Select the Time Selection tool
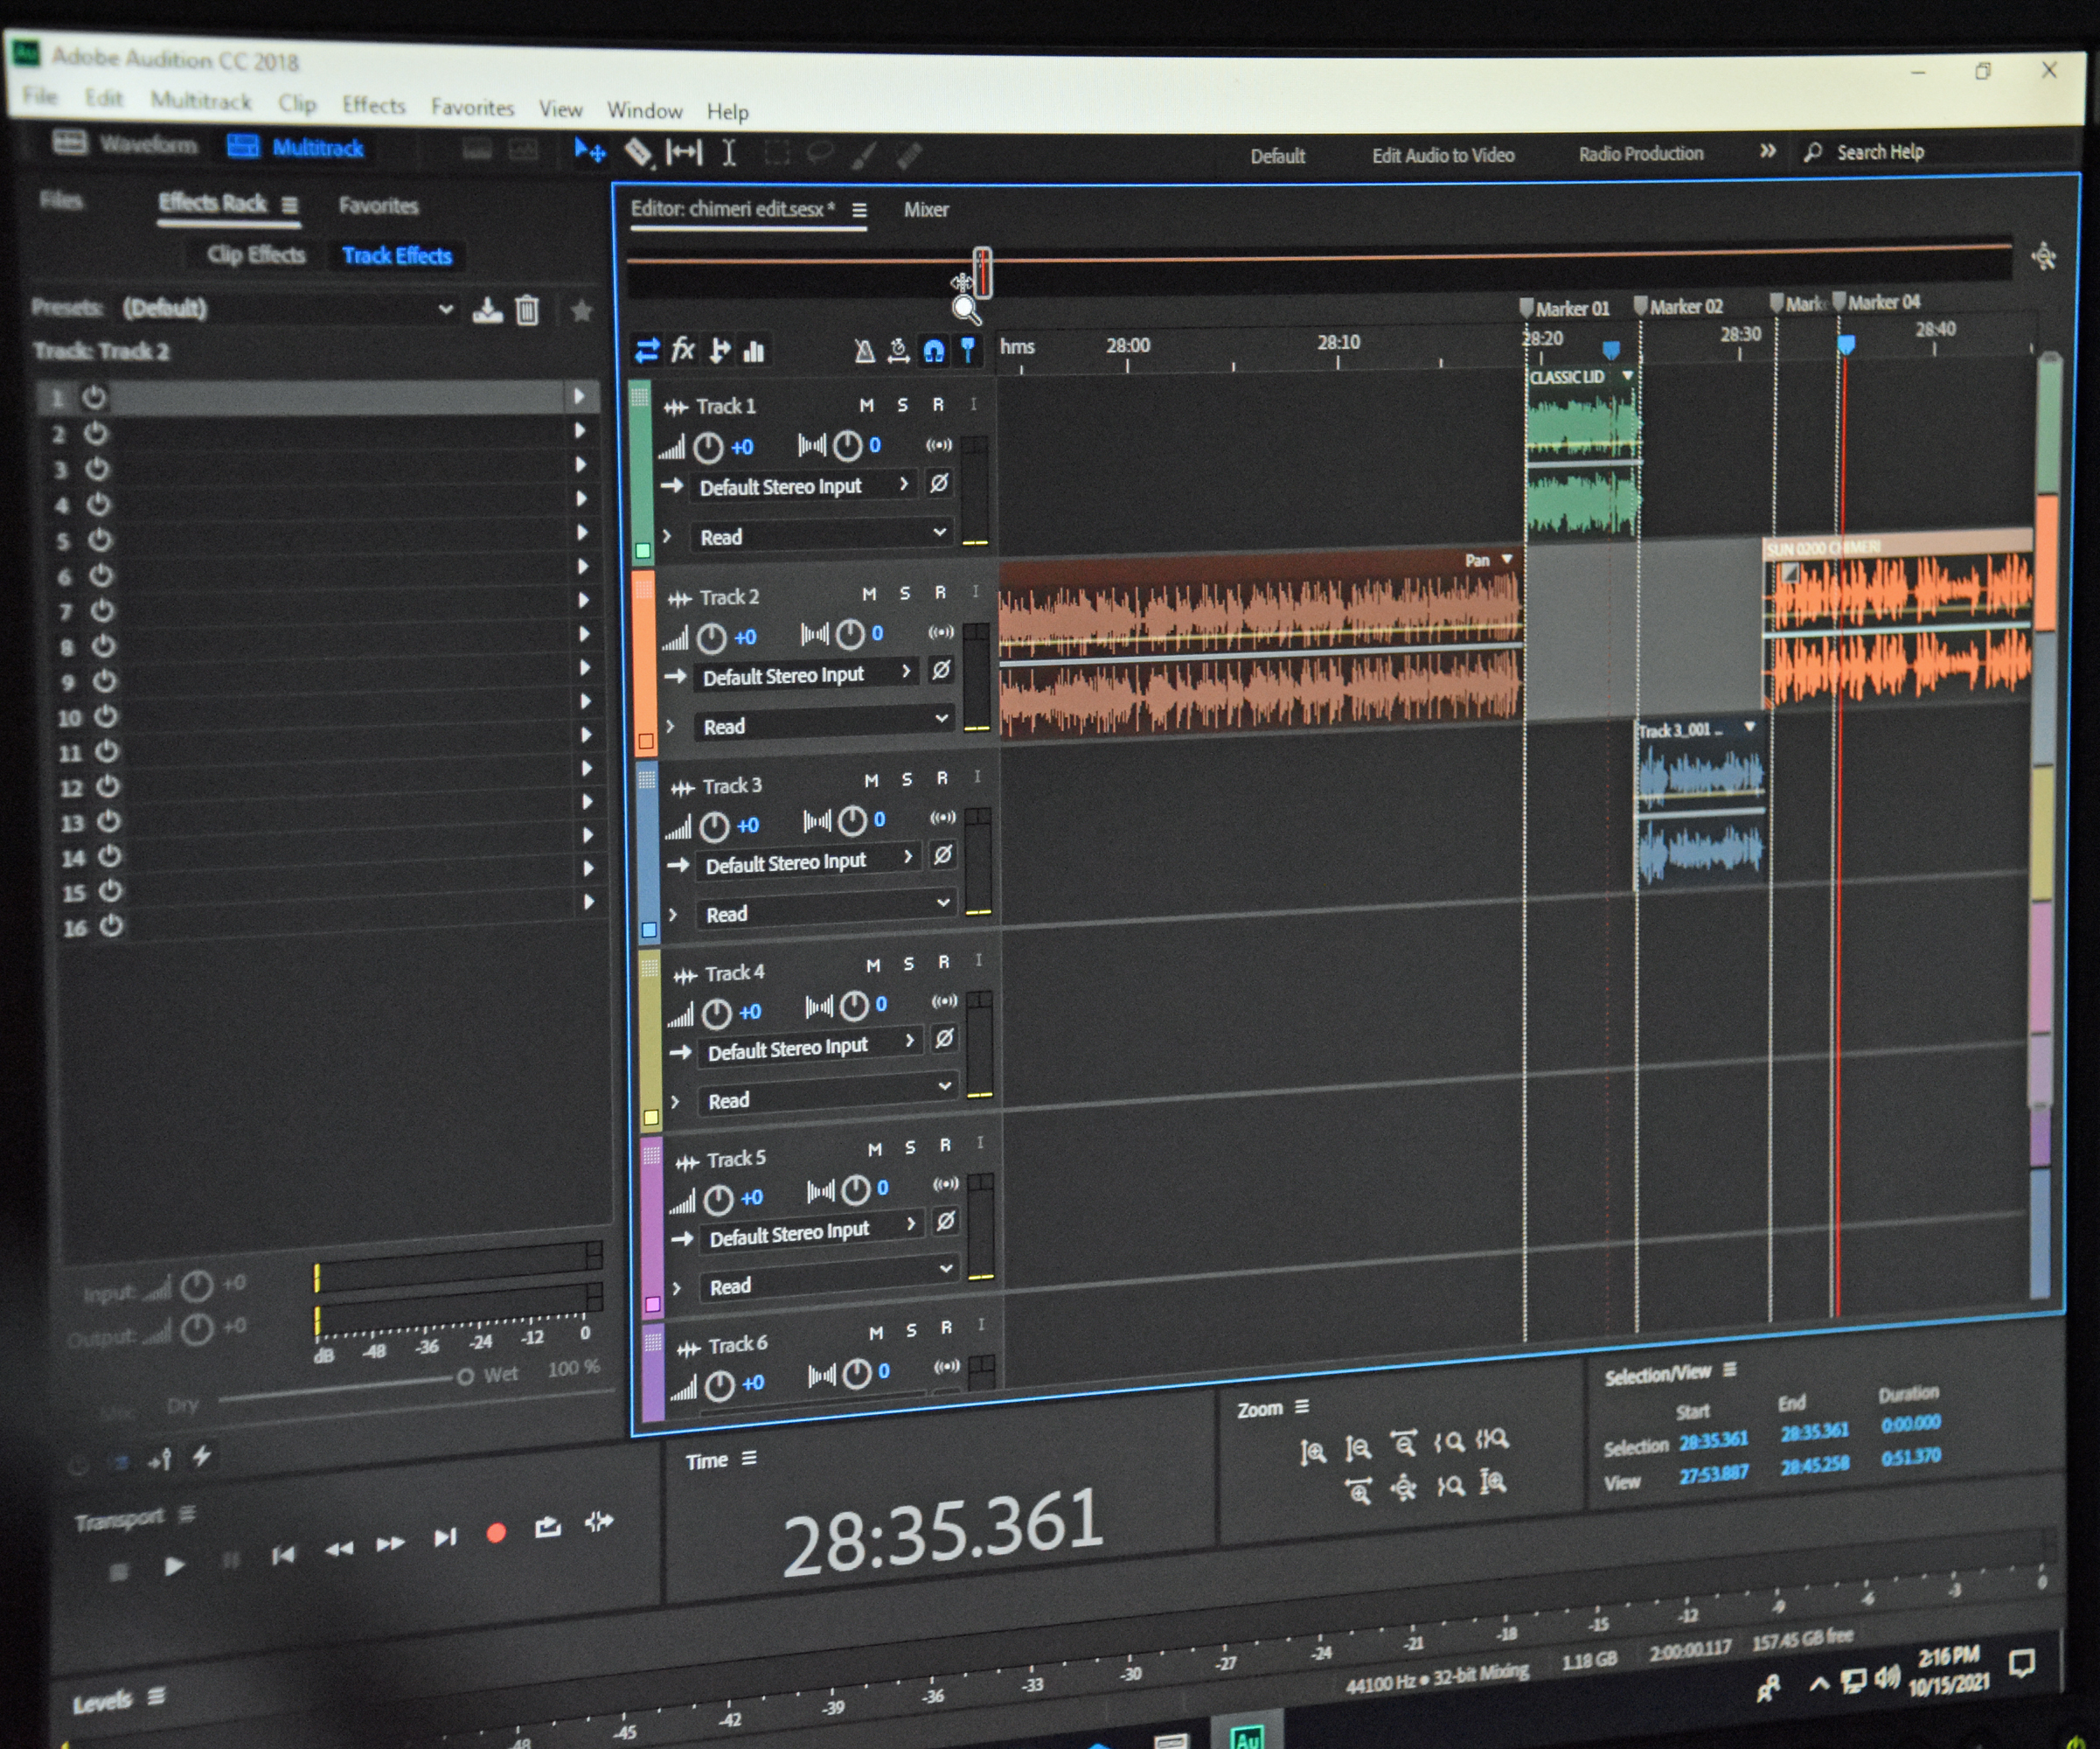Screen dimensions: 2100x1749 pyautogui.click(x=729, y=153)
